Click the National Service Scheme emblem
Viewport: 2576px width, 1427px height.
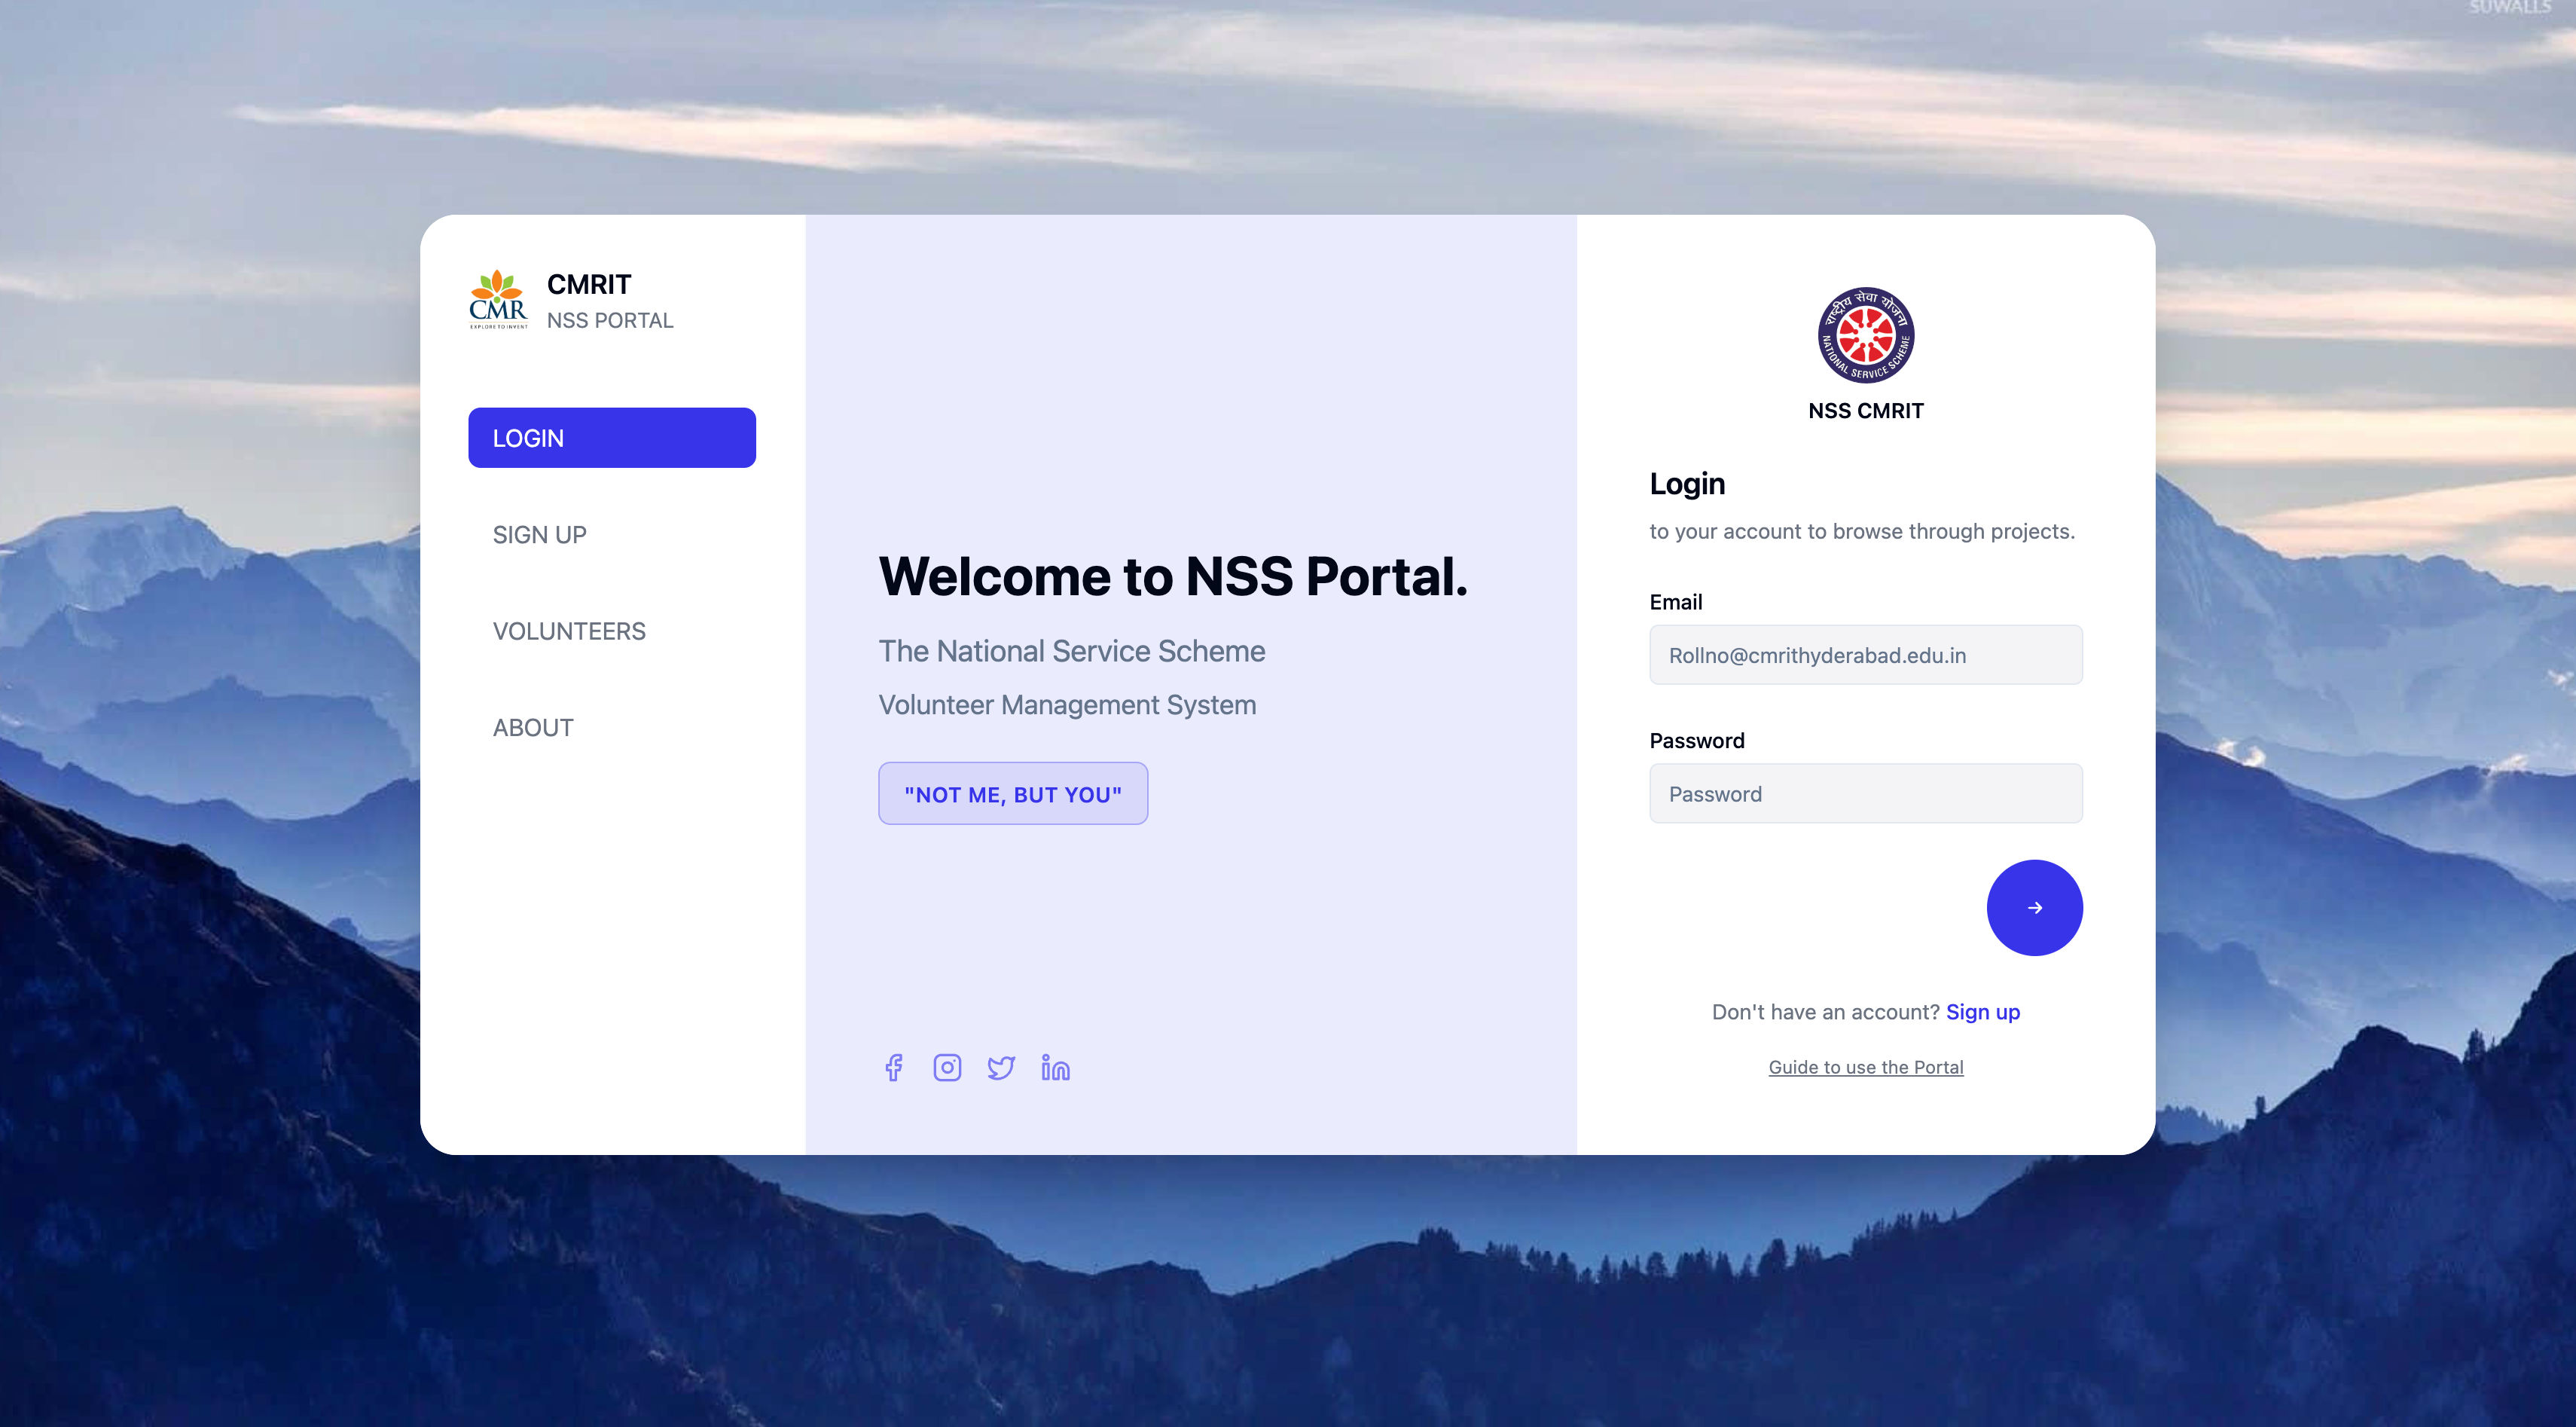(1866, 335)
